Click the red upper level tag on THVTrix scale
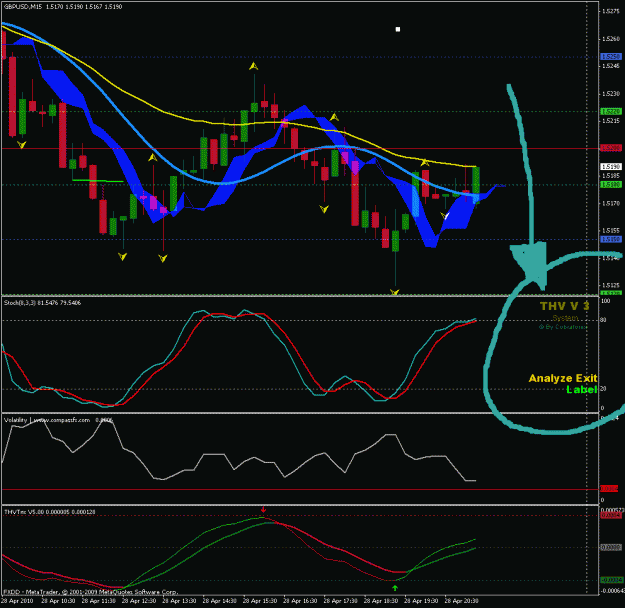Image resolution: width=625 pixels, height=608 pixels. pyautogui.click(x=611, y=516)
